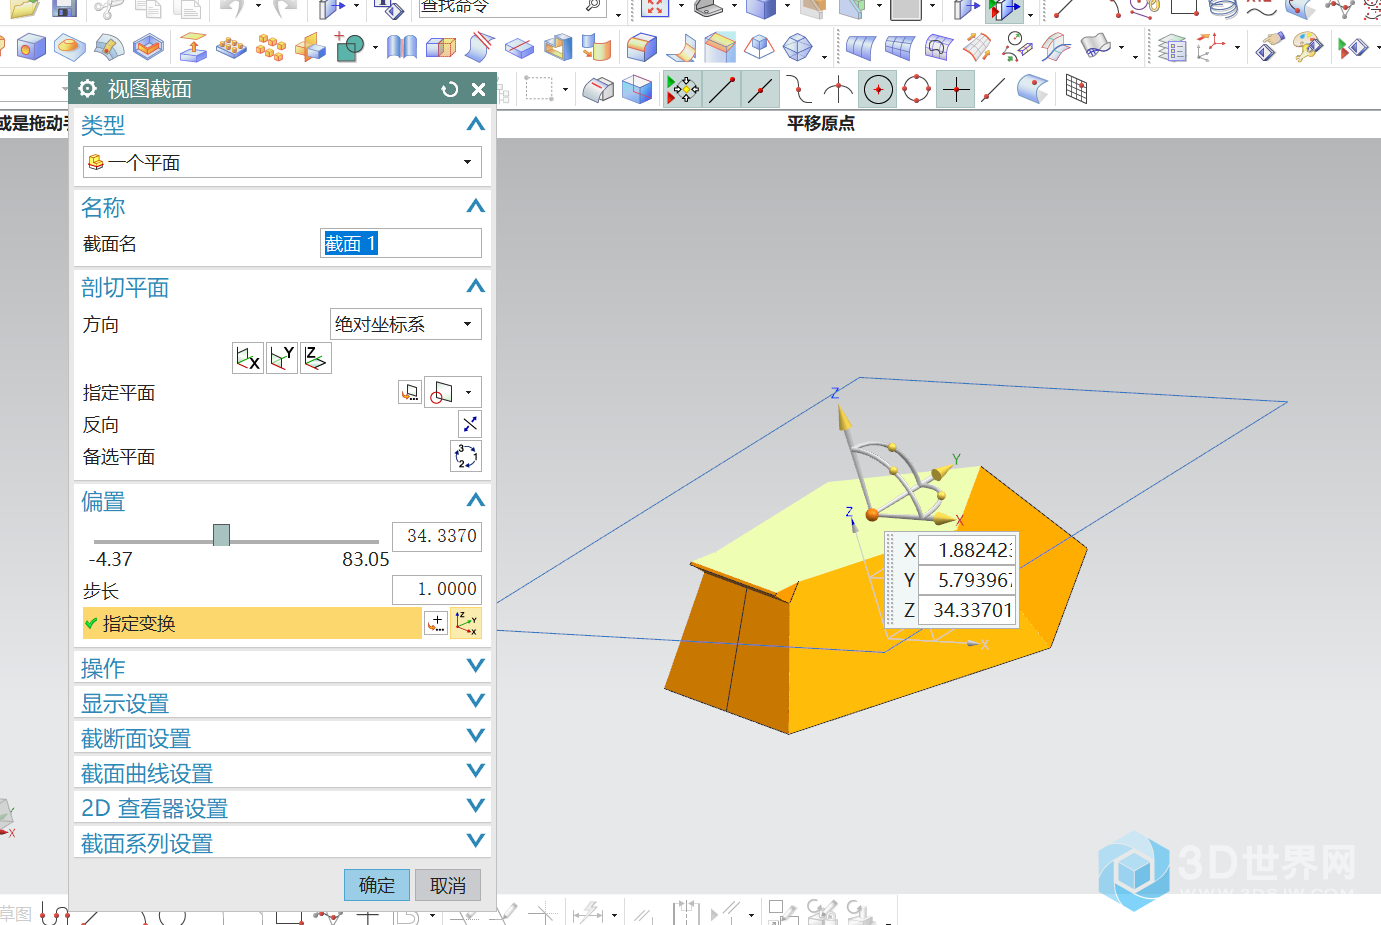Screen dimensions: 1381x925
Task: Open the layer settings icon
Action: [x=1172, y=47]
